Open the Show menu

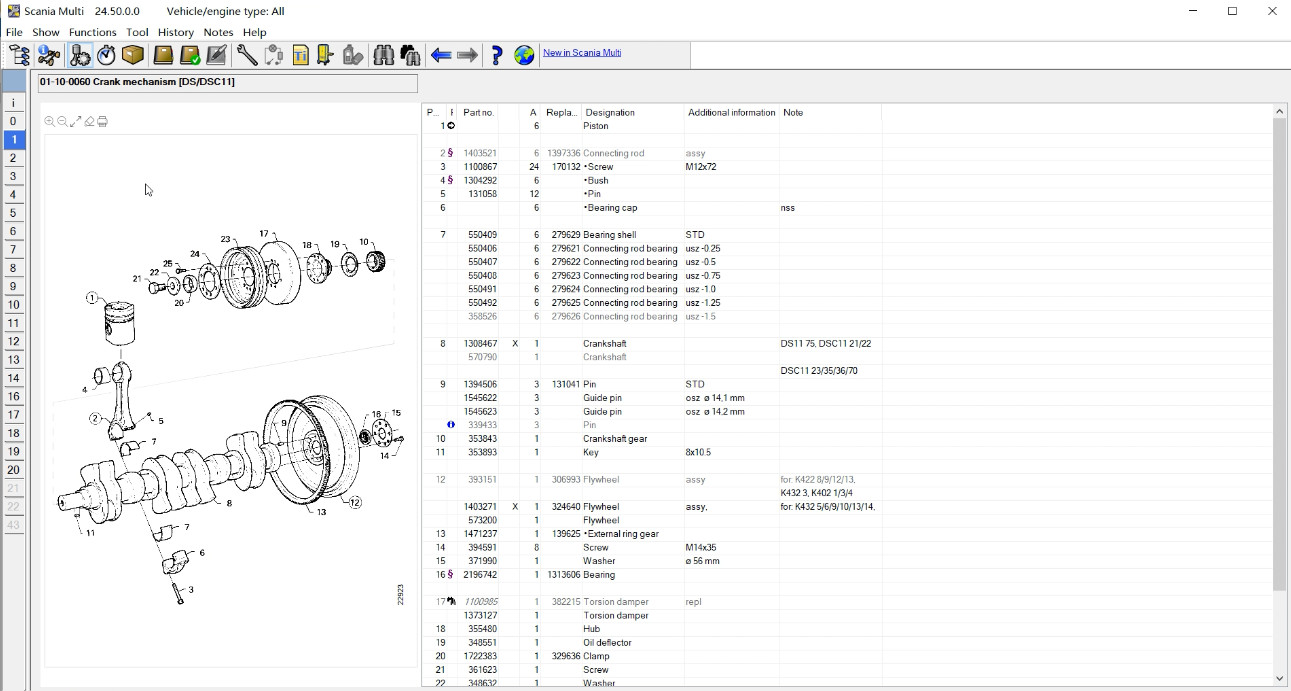(x=46, y=32)
